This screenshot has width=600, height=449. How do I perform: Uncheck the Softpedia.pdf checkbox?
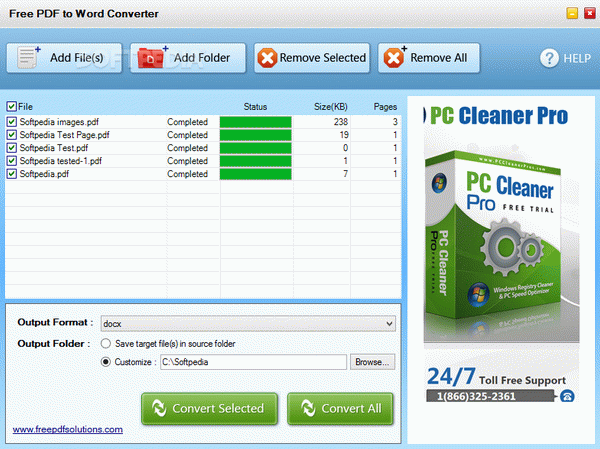(x=11, y=174)
